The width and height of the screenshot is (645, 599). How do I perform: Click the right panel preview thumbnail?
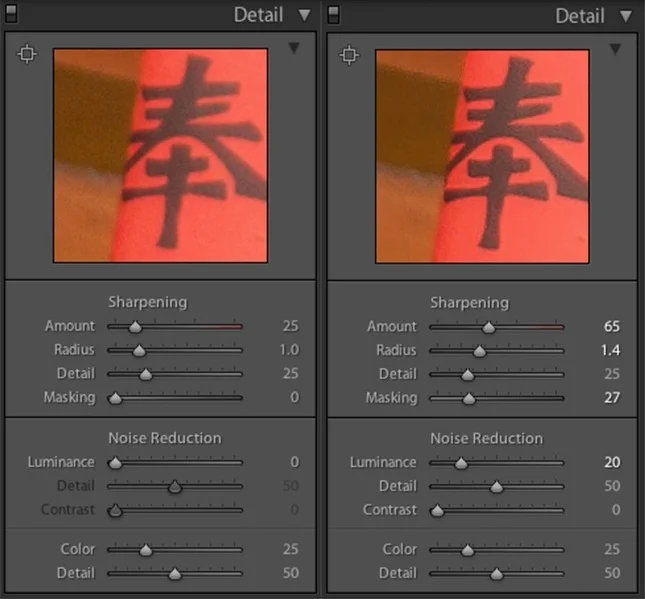pyautogui.click(x=482, y=156)
